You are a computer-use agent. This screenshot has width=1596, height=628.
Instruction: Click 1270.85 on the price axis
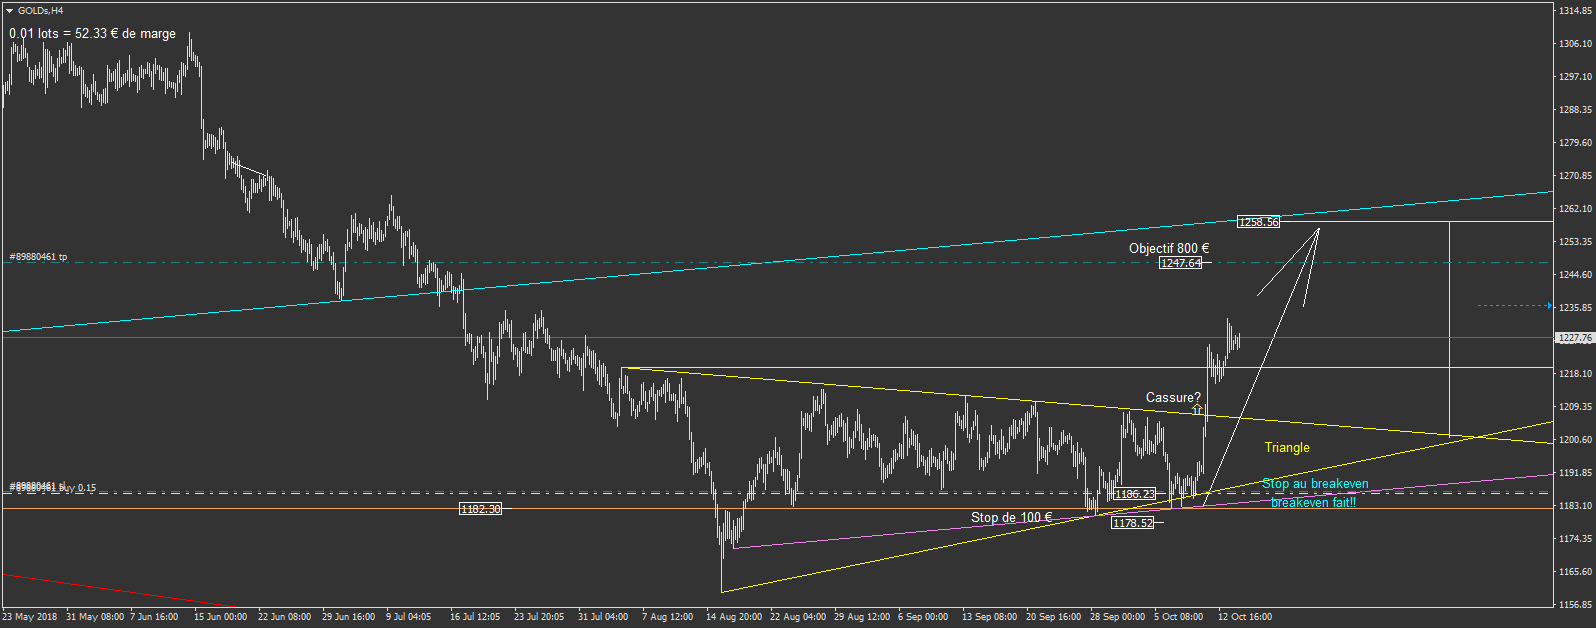tap(1575, 176)
